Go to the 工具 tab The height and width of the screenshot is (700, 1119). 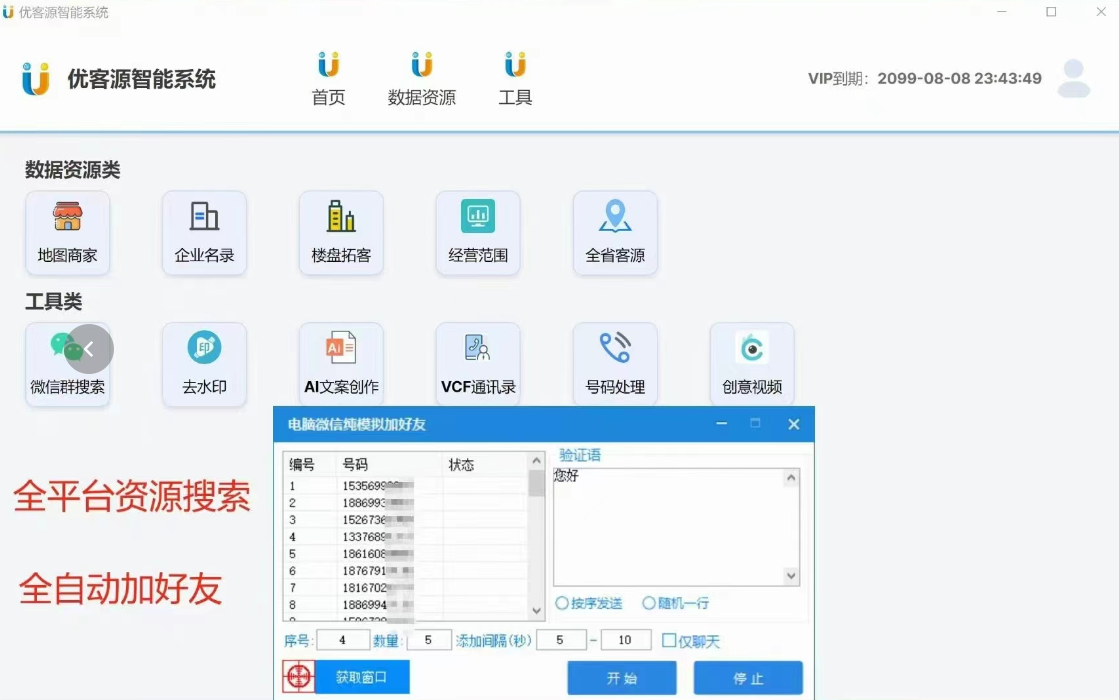(515, 80)
